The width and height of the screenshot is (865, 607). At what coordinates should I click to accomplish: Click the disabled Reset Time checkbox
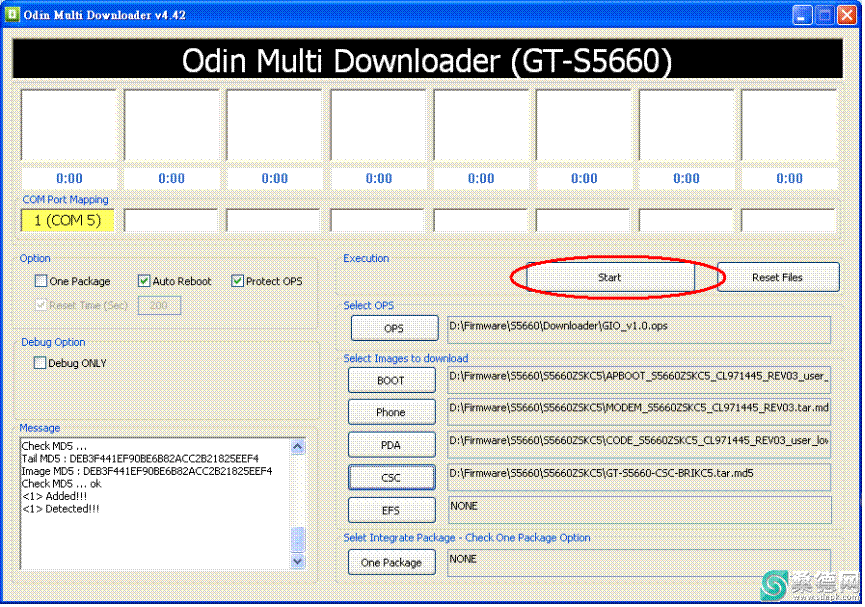point(41,305)
